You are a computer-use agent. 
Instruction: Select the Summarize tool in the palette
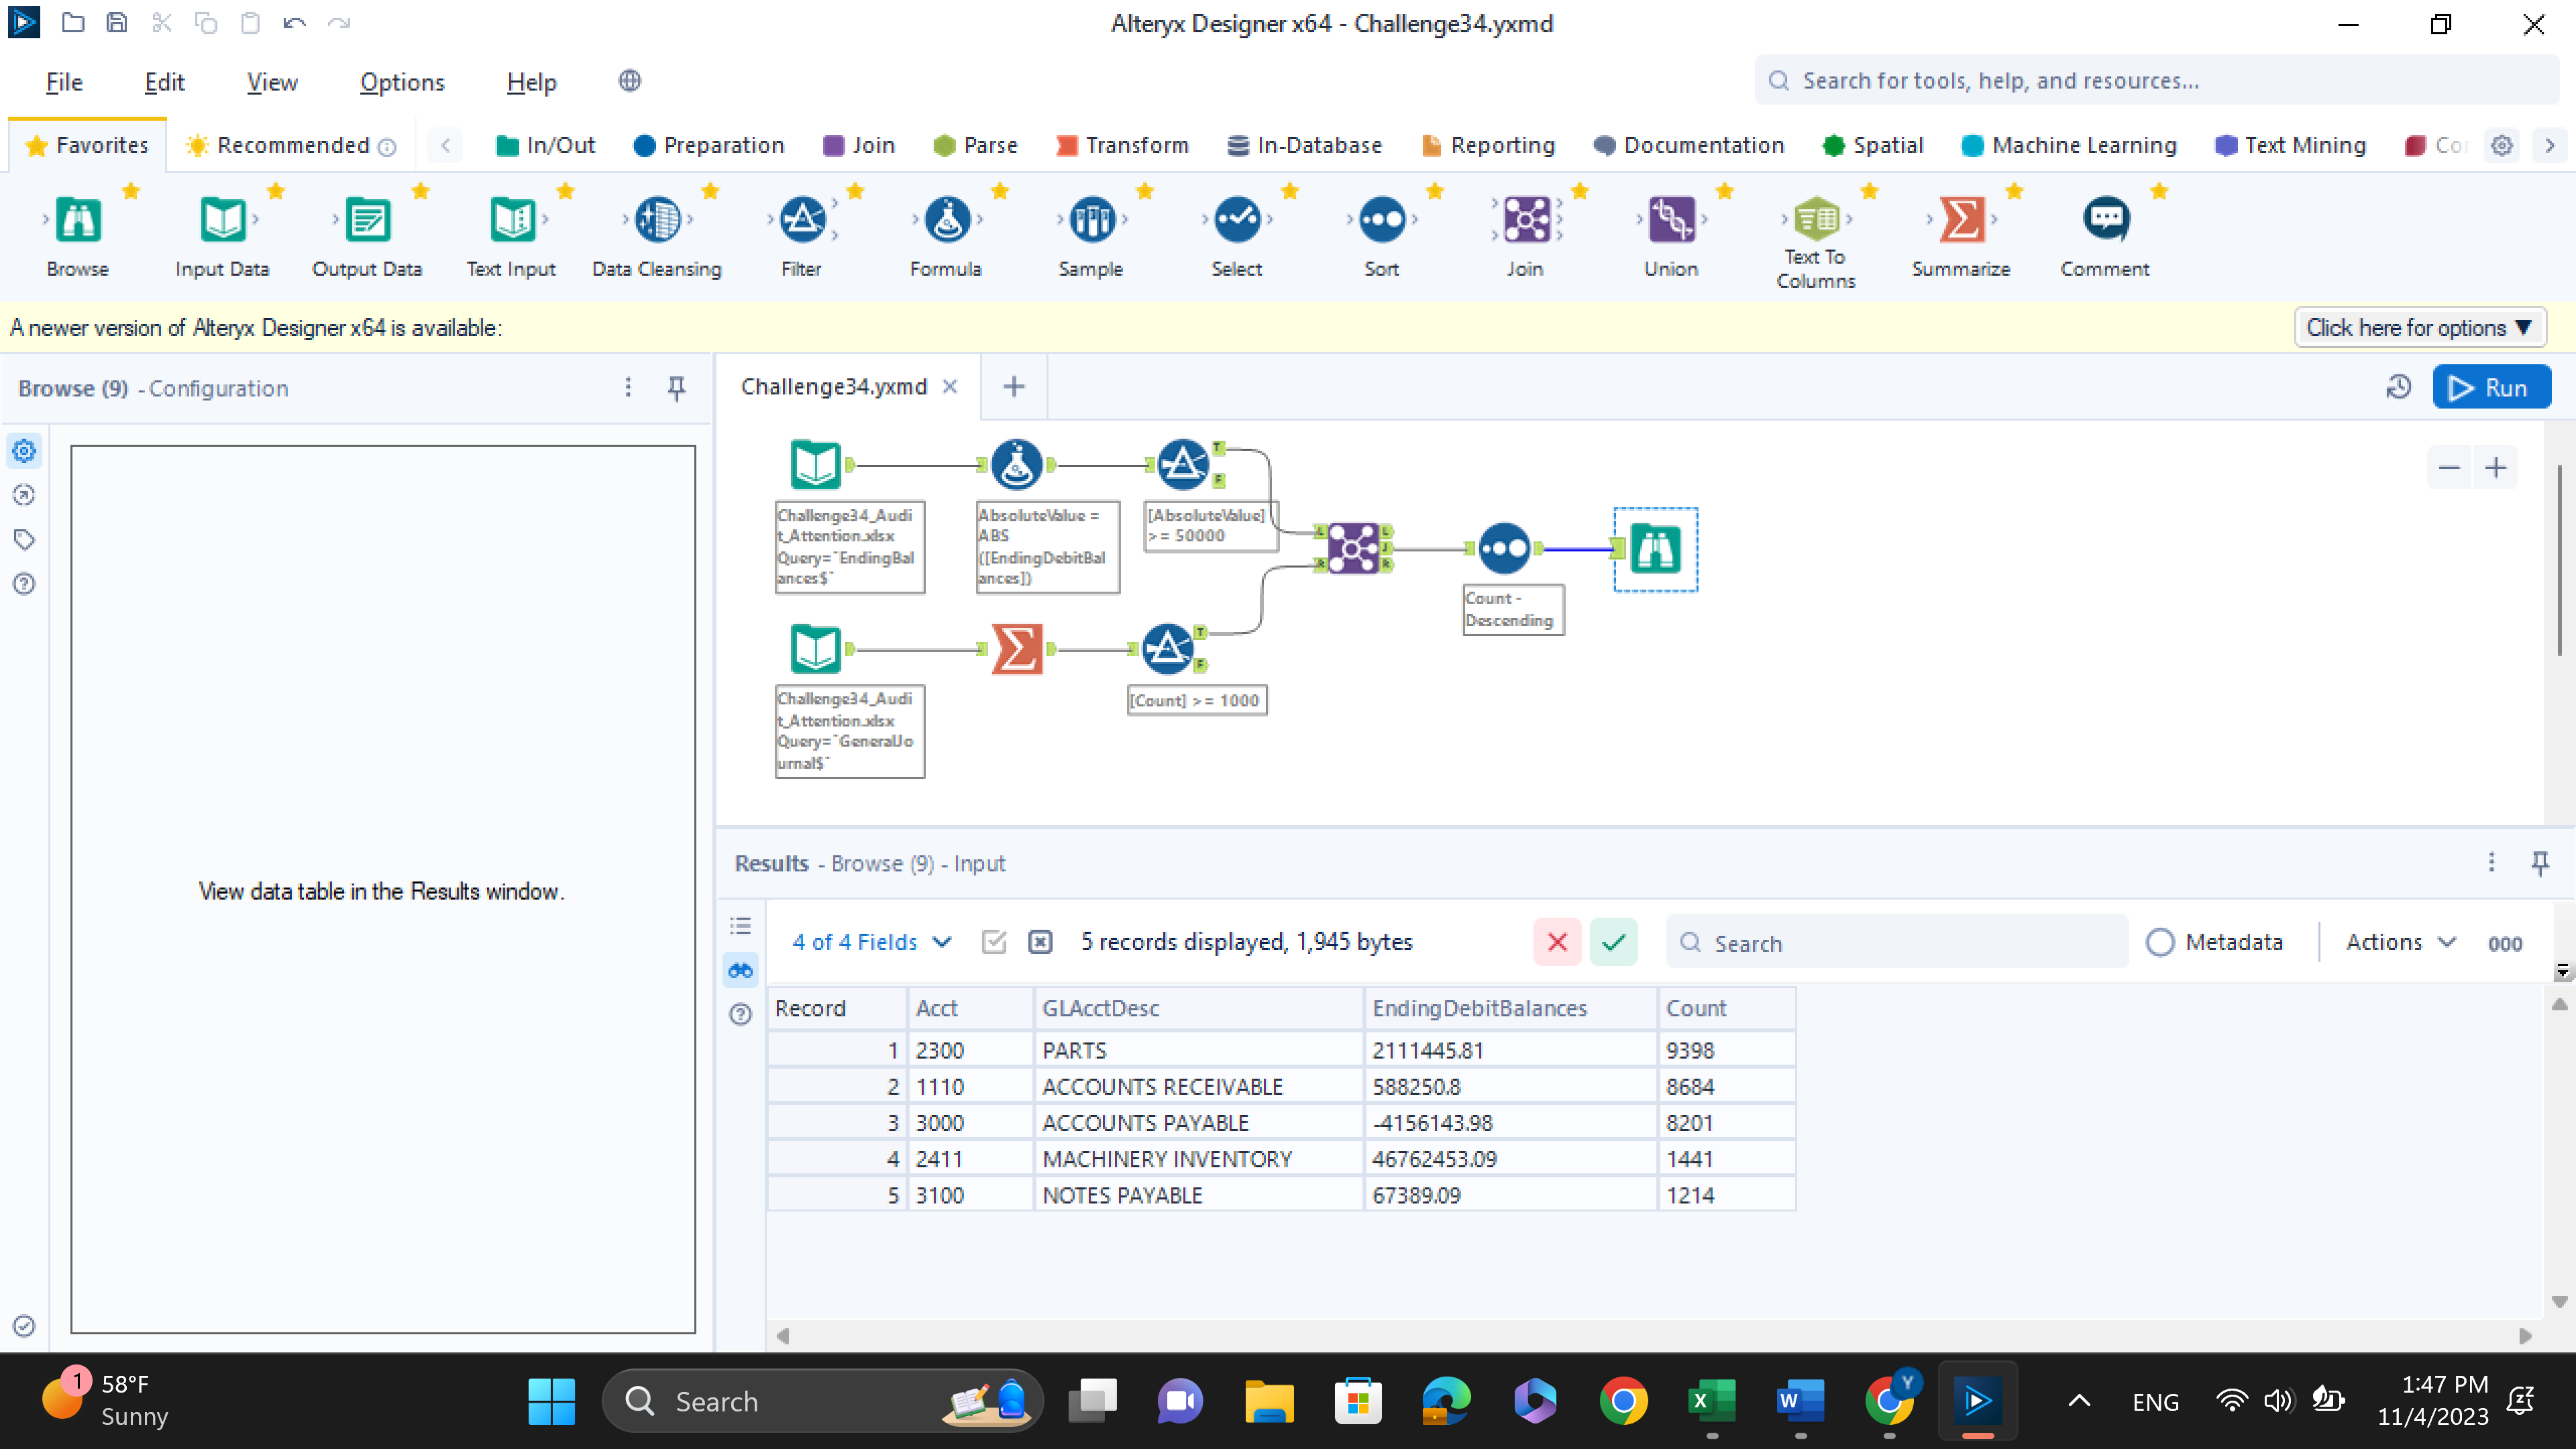1961,220
